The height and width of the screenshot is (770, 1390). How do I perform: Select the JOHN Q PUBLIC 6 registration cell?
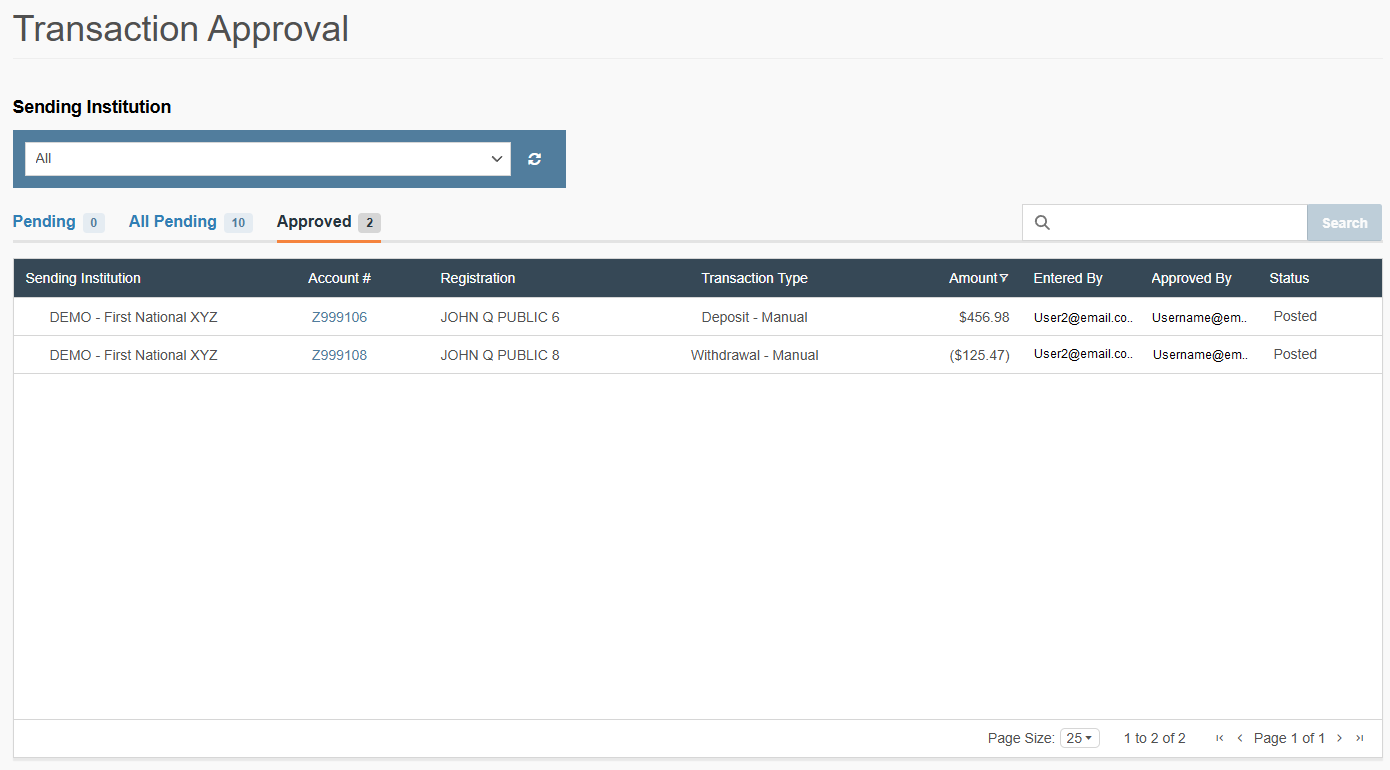[x=500, y=317]
